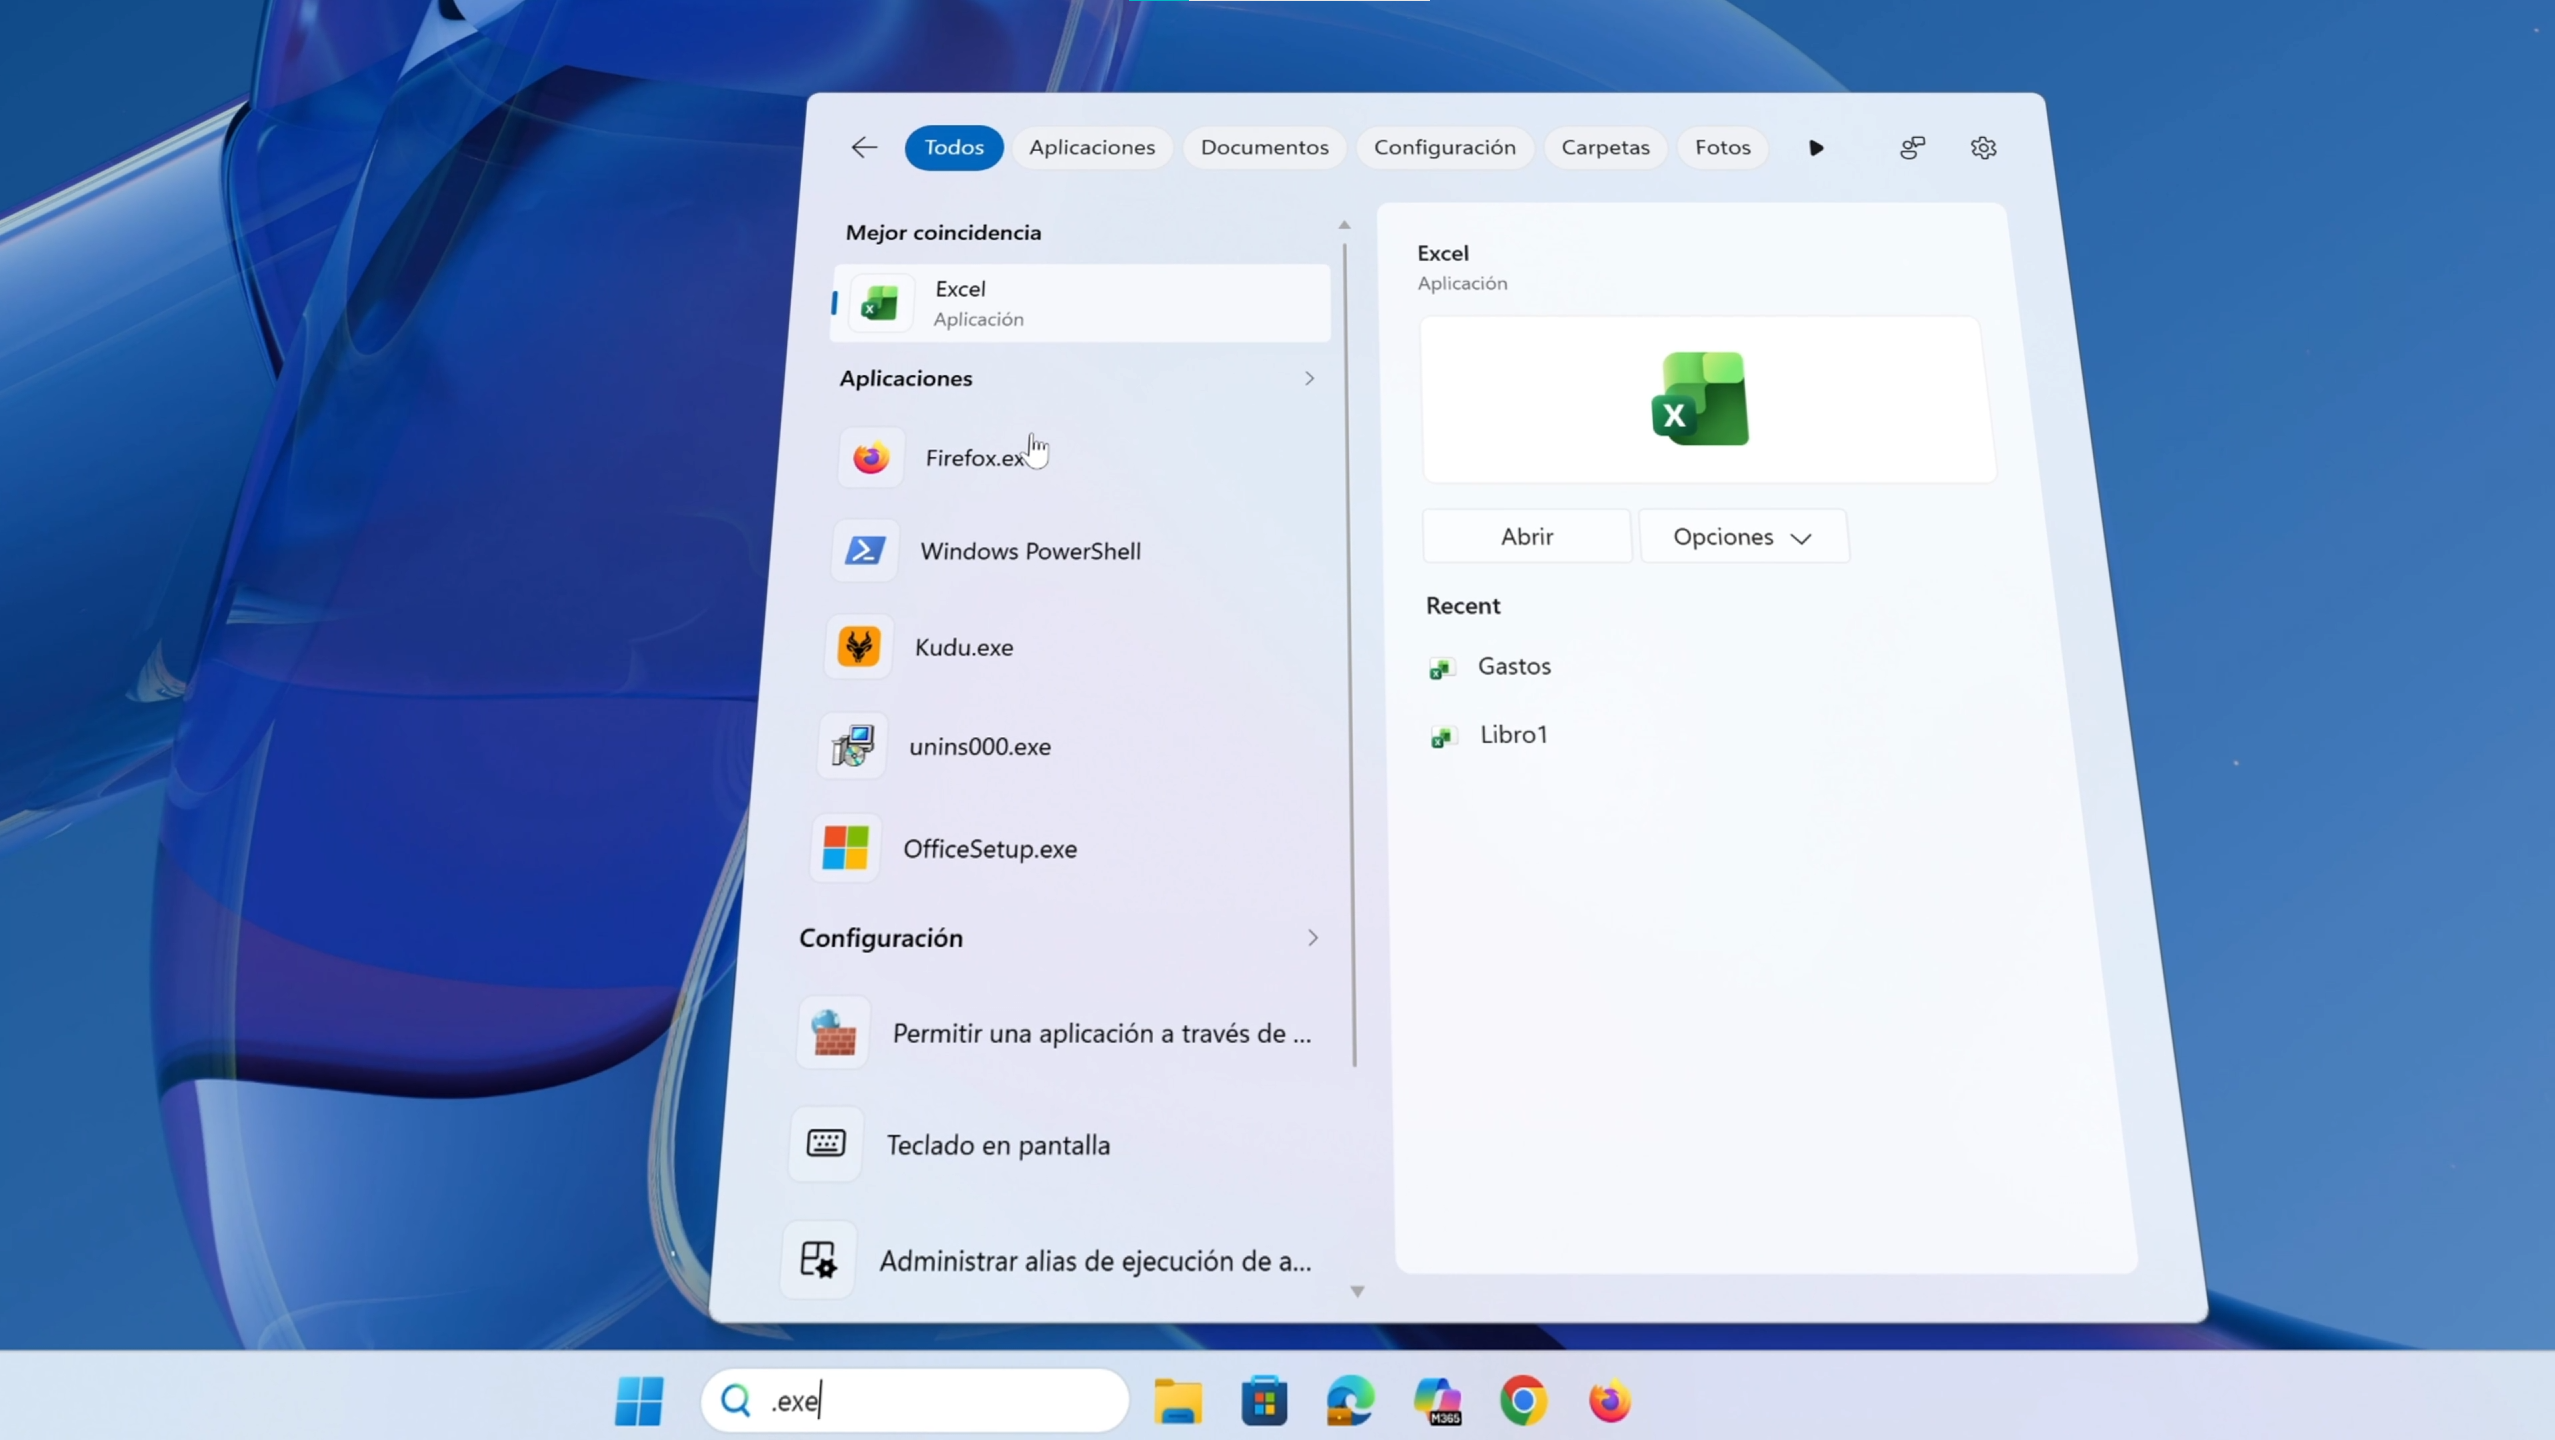Open search settings gear icon
This screenshot has width=2555, height=1440.
tap(1983, 148)
